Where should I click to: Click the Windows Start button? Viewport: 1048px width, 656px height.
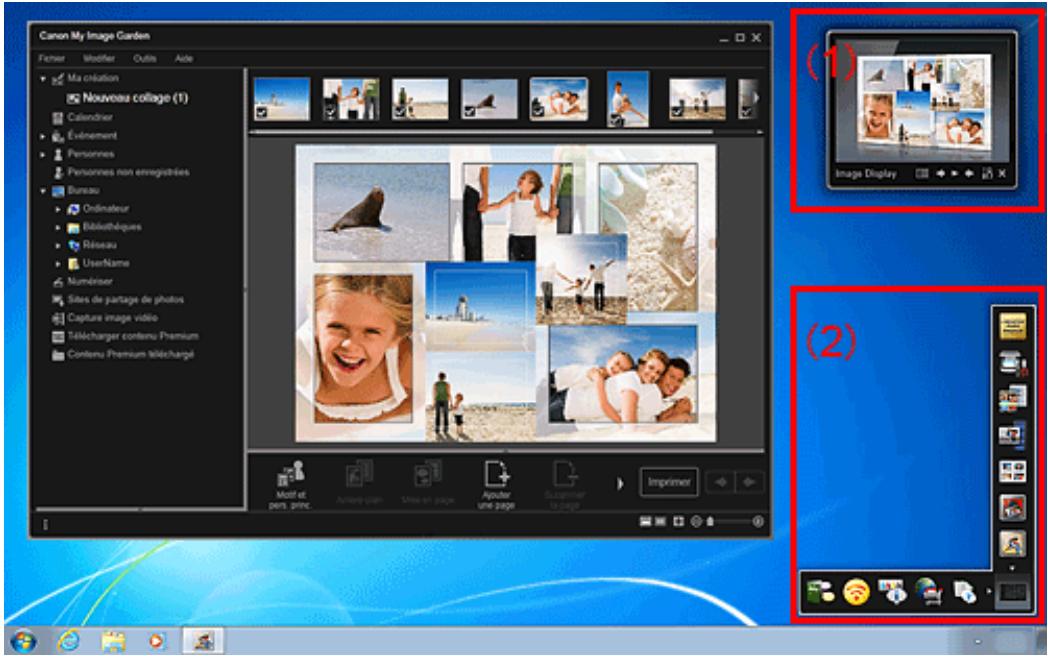[x=24, y=641]
